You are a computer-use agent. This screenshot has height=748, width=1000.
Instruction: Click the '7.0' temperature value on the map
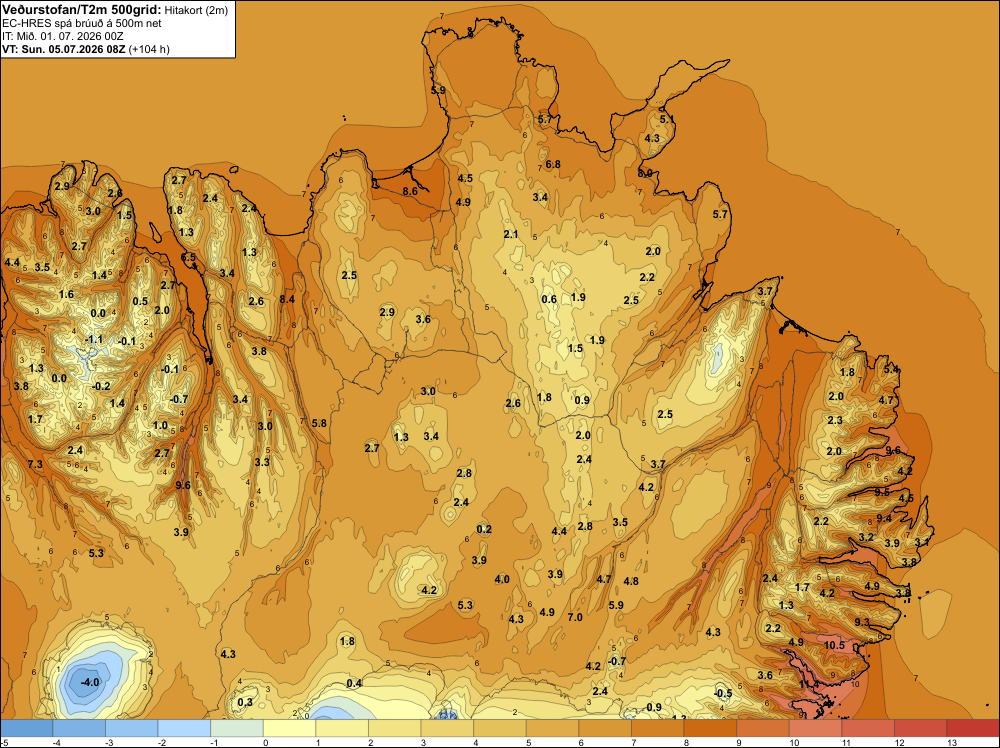point(575,617)
